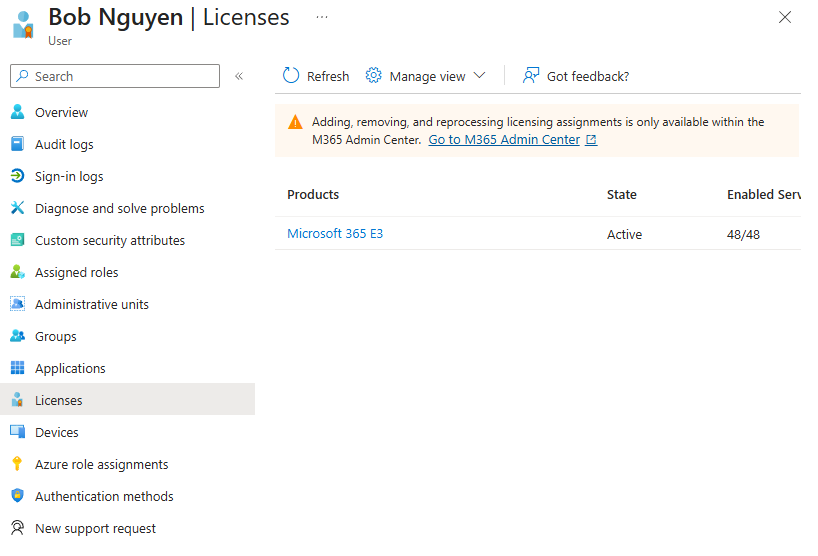
Task: Click the Active state cell
Action: [x=624, y=234]
